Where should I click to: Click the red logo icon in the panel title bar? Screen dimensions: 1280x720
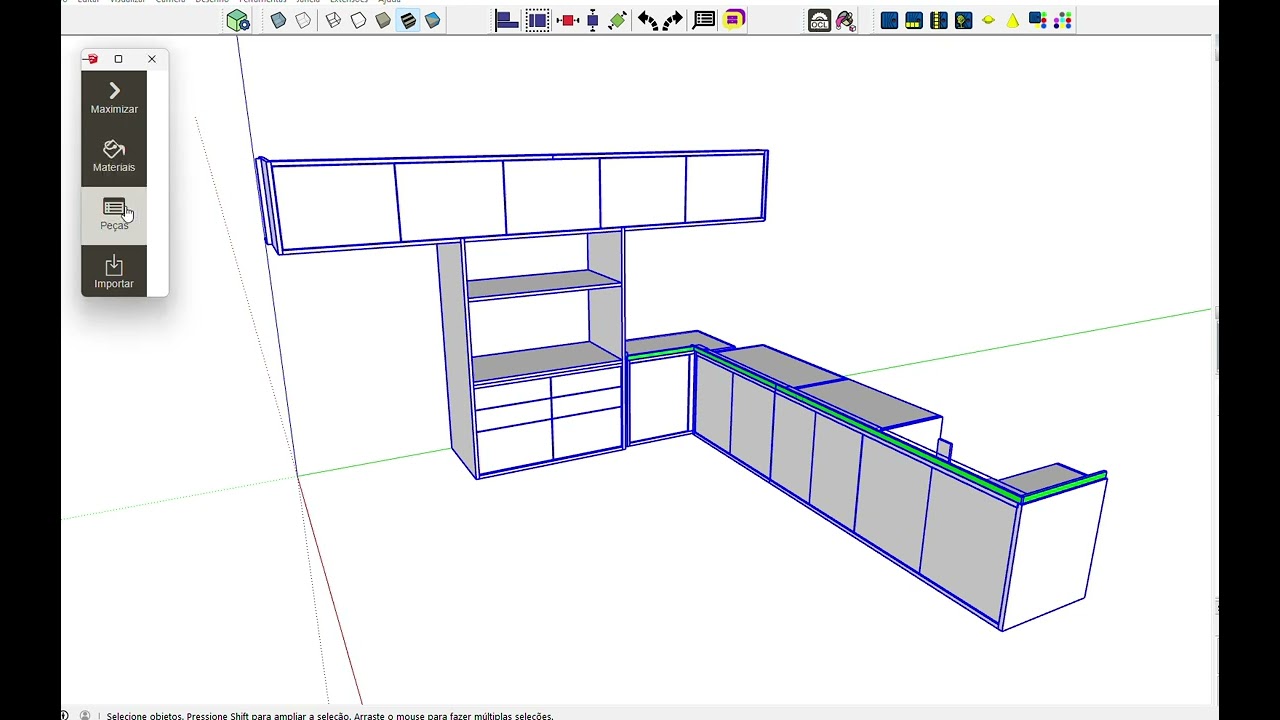pyautogui.click(x=92, y=59)
